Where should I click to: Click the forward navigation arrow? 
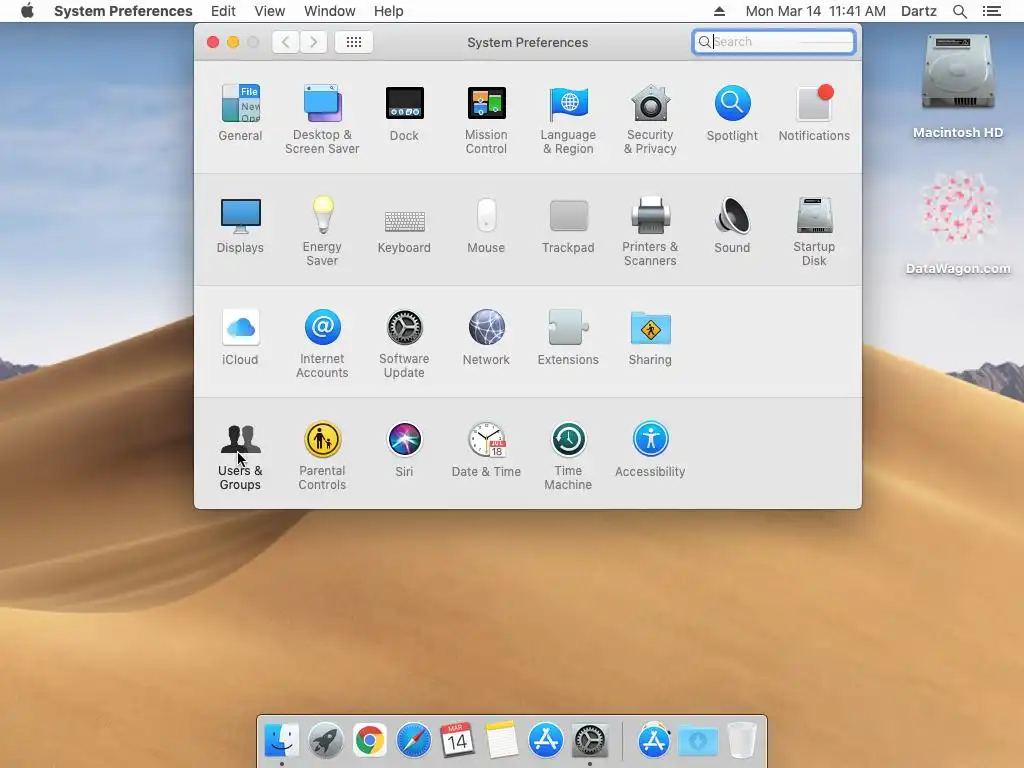(x=313, y=42)
